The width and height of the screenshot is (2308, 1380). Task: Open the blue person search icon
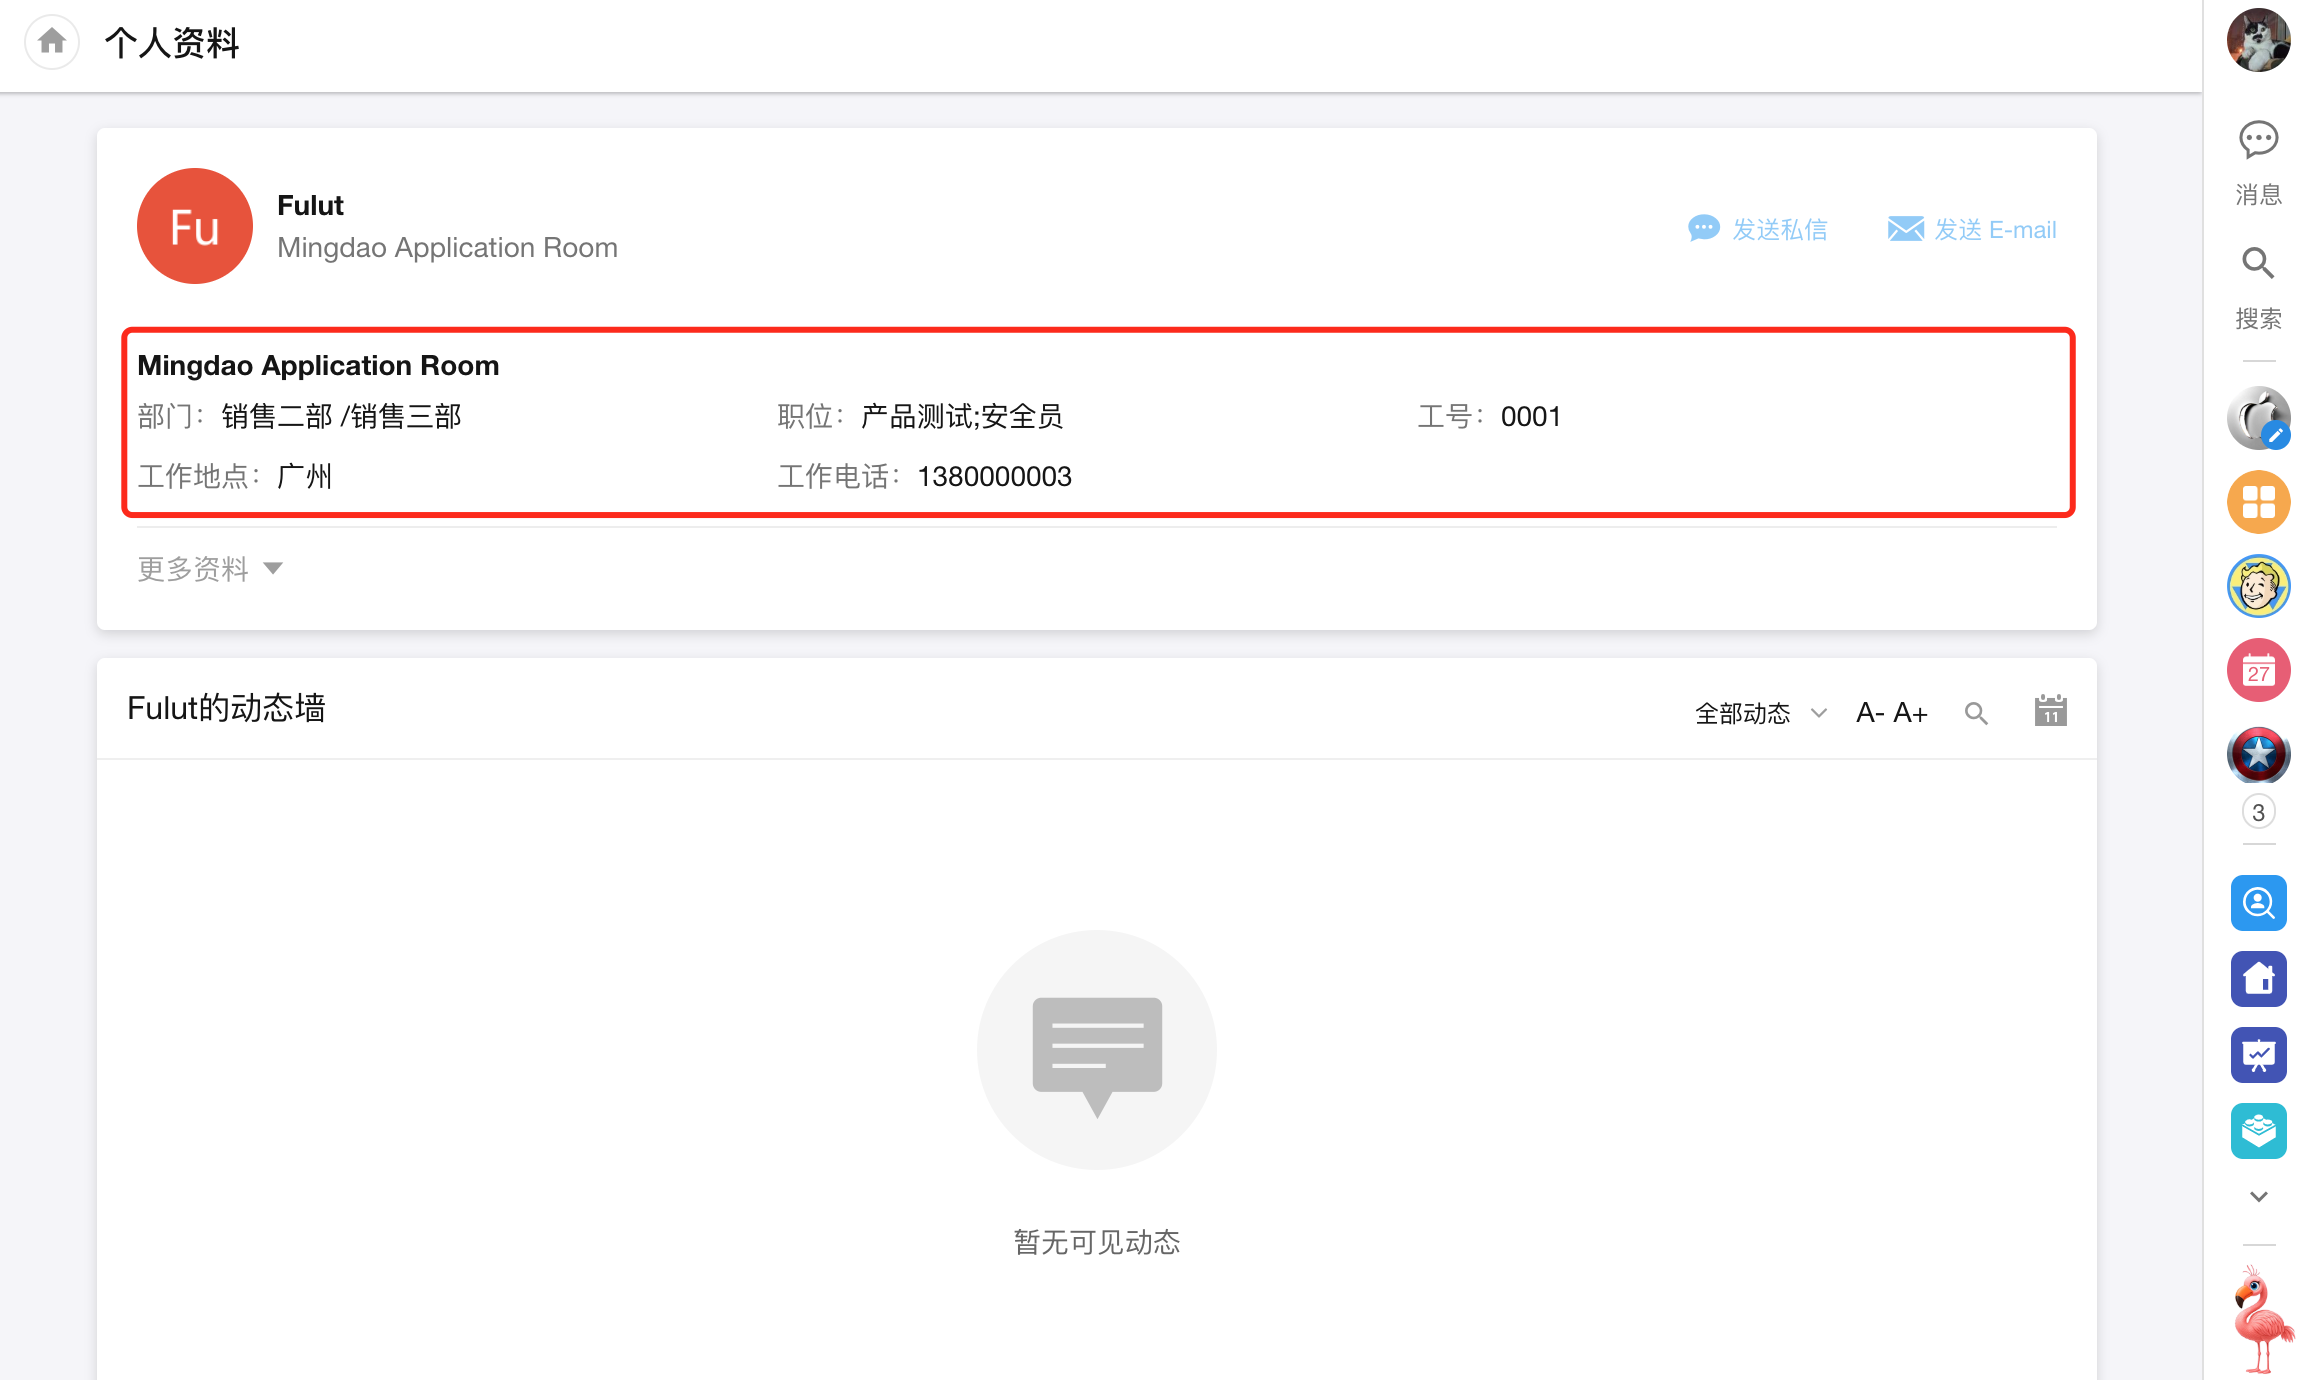pos(2258,903)
